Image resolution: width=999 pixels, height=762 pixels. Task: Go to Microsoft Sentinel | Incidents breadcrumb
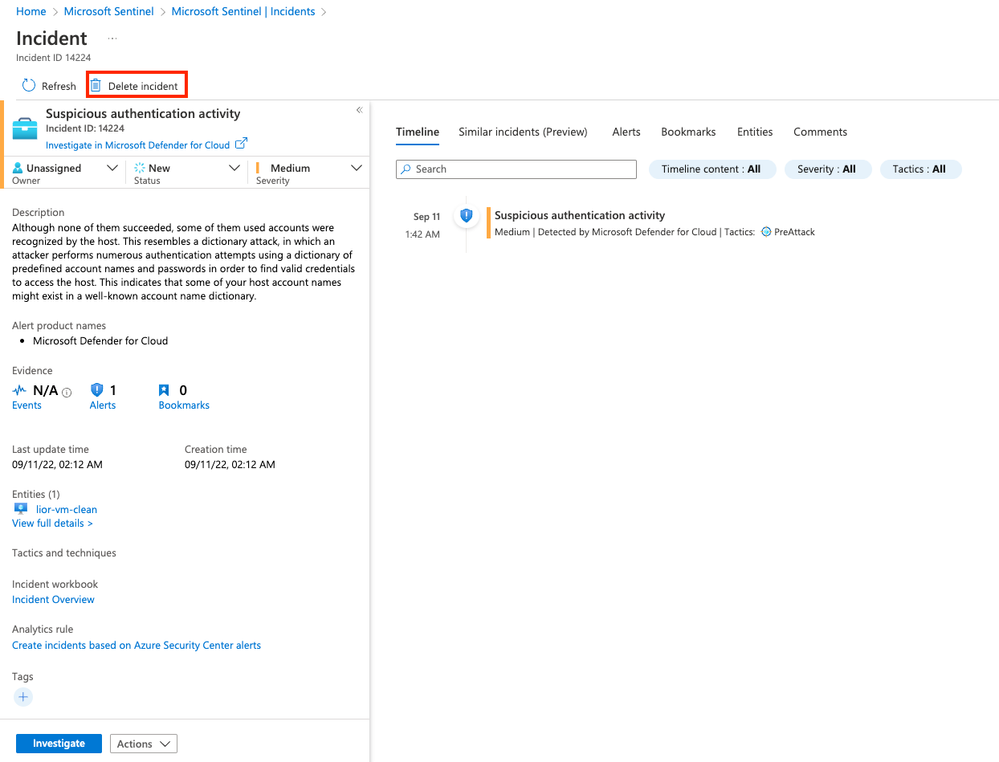click(243, 11)
